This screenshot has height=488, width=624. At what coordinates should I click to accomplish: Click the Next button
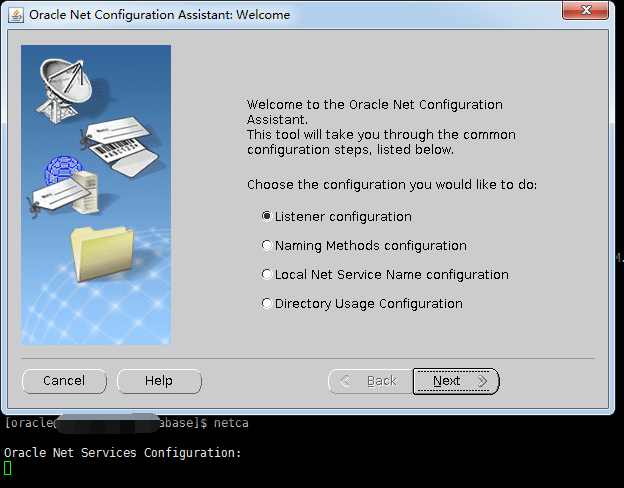coord(456,381)
